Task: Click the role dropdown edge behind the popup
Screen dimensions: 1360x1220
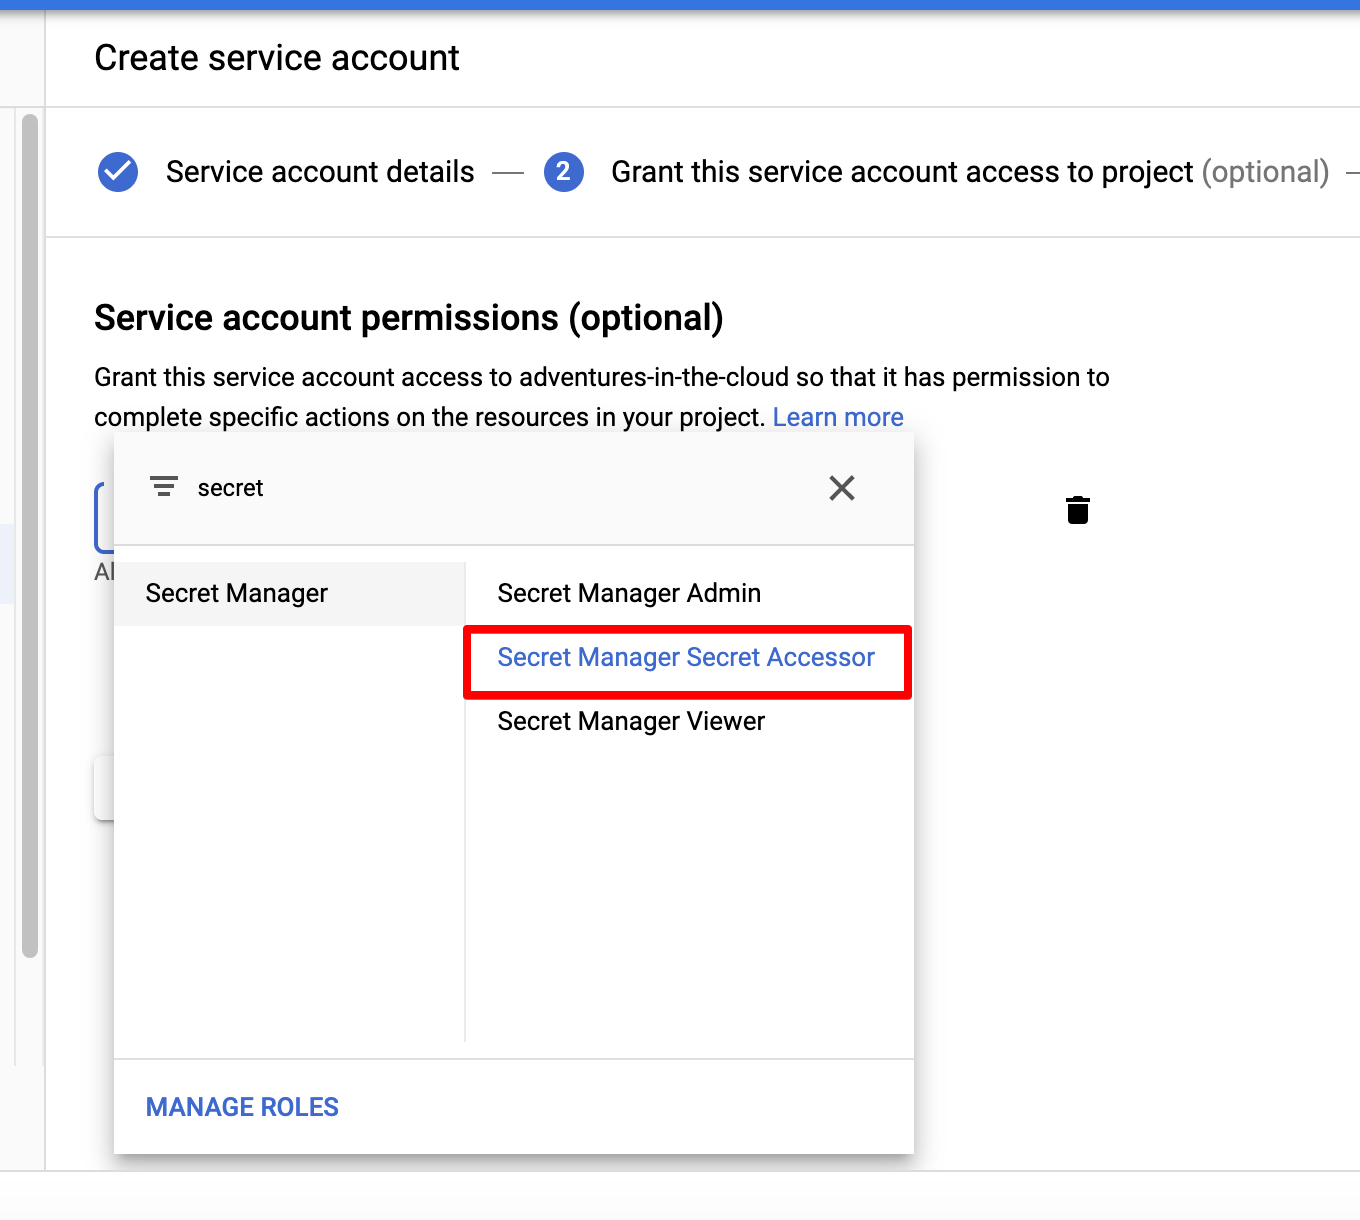Action: point(103,517)
